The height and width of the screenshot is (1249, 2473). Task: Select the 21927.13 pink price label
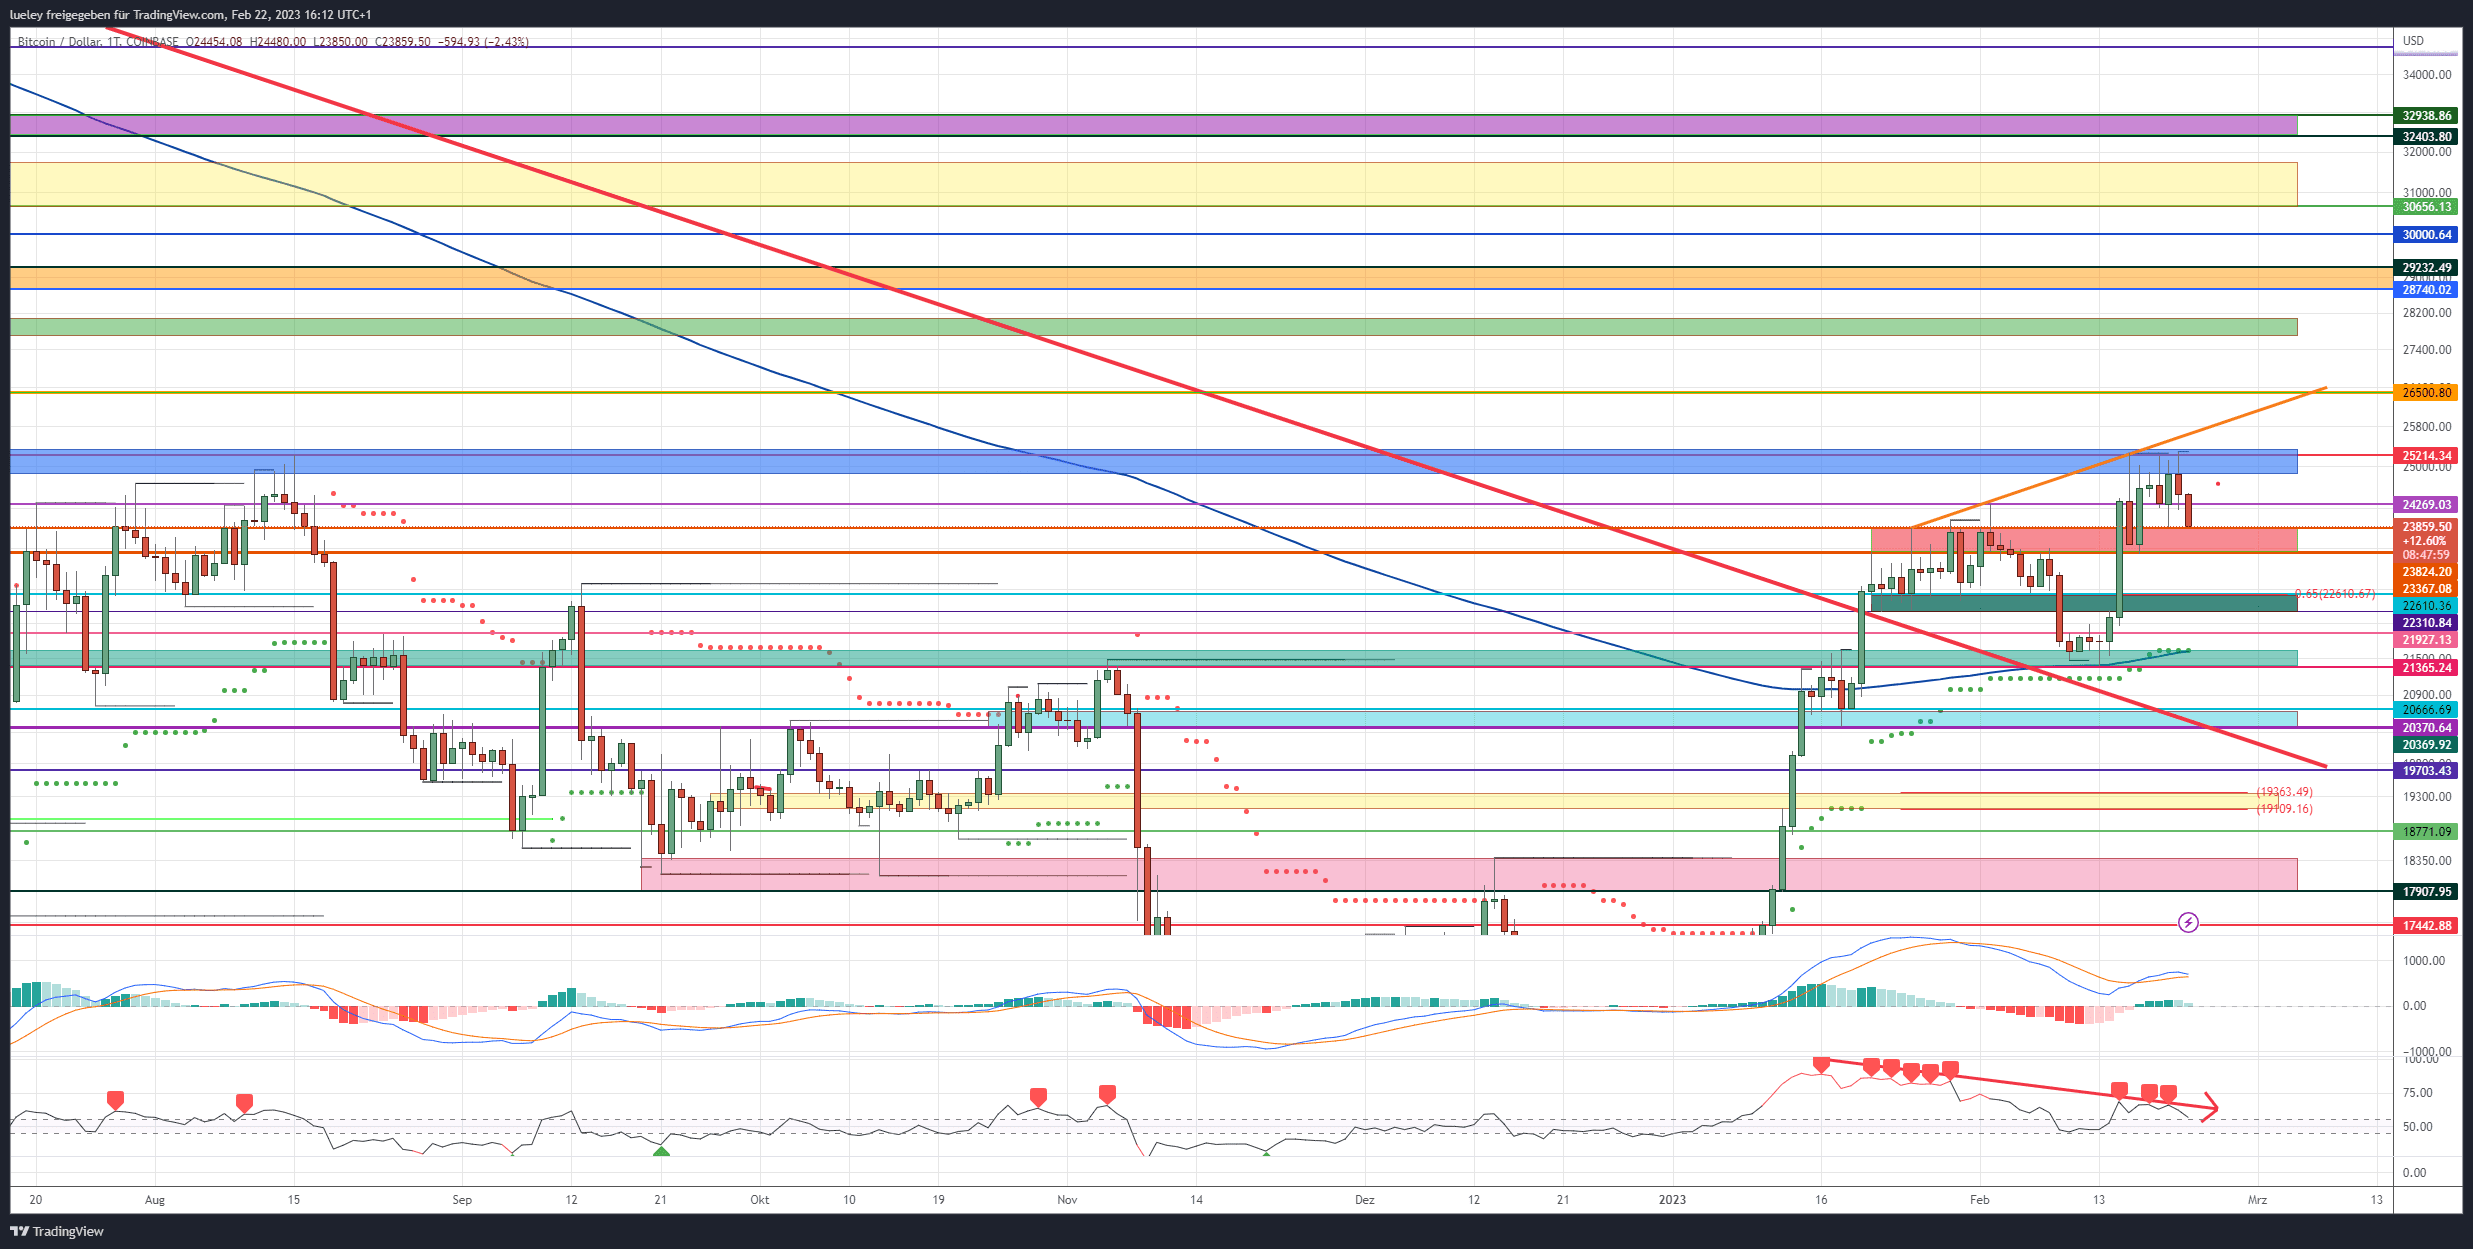2426,640
